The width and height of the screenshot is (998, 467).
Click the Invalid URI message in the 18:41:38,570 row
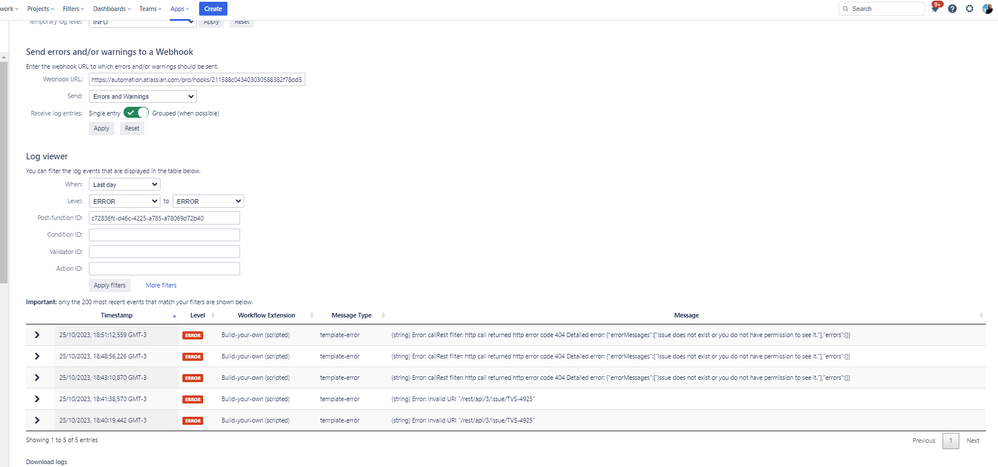click(x=463, y=399)
